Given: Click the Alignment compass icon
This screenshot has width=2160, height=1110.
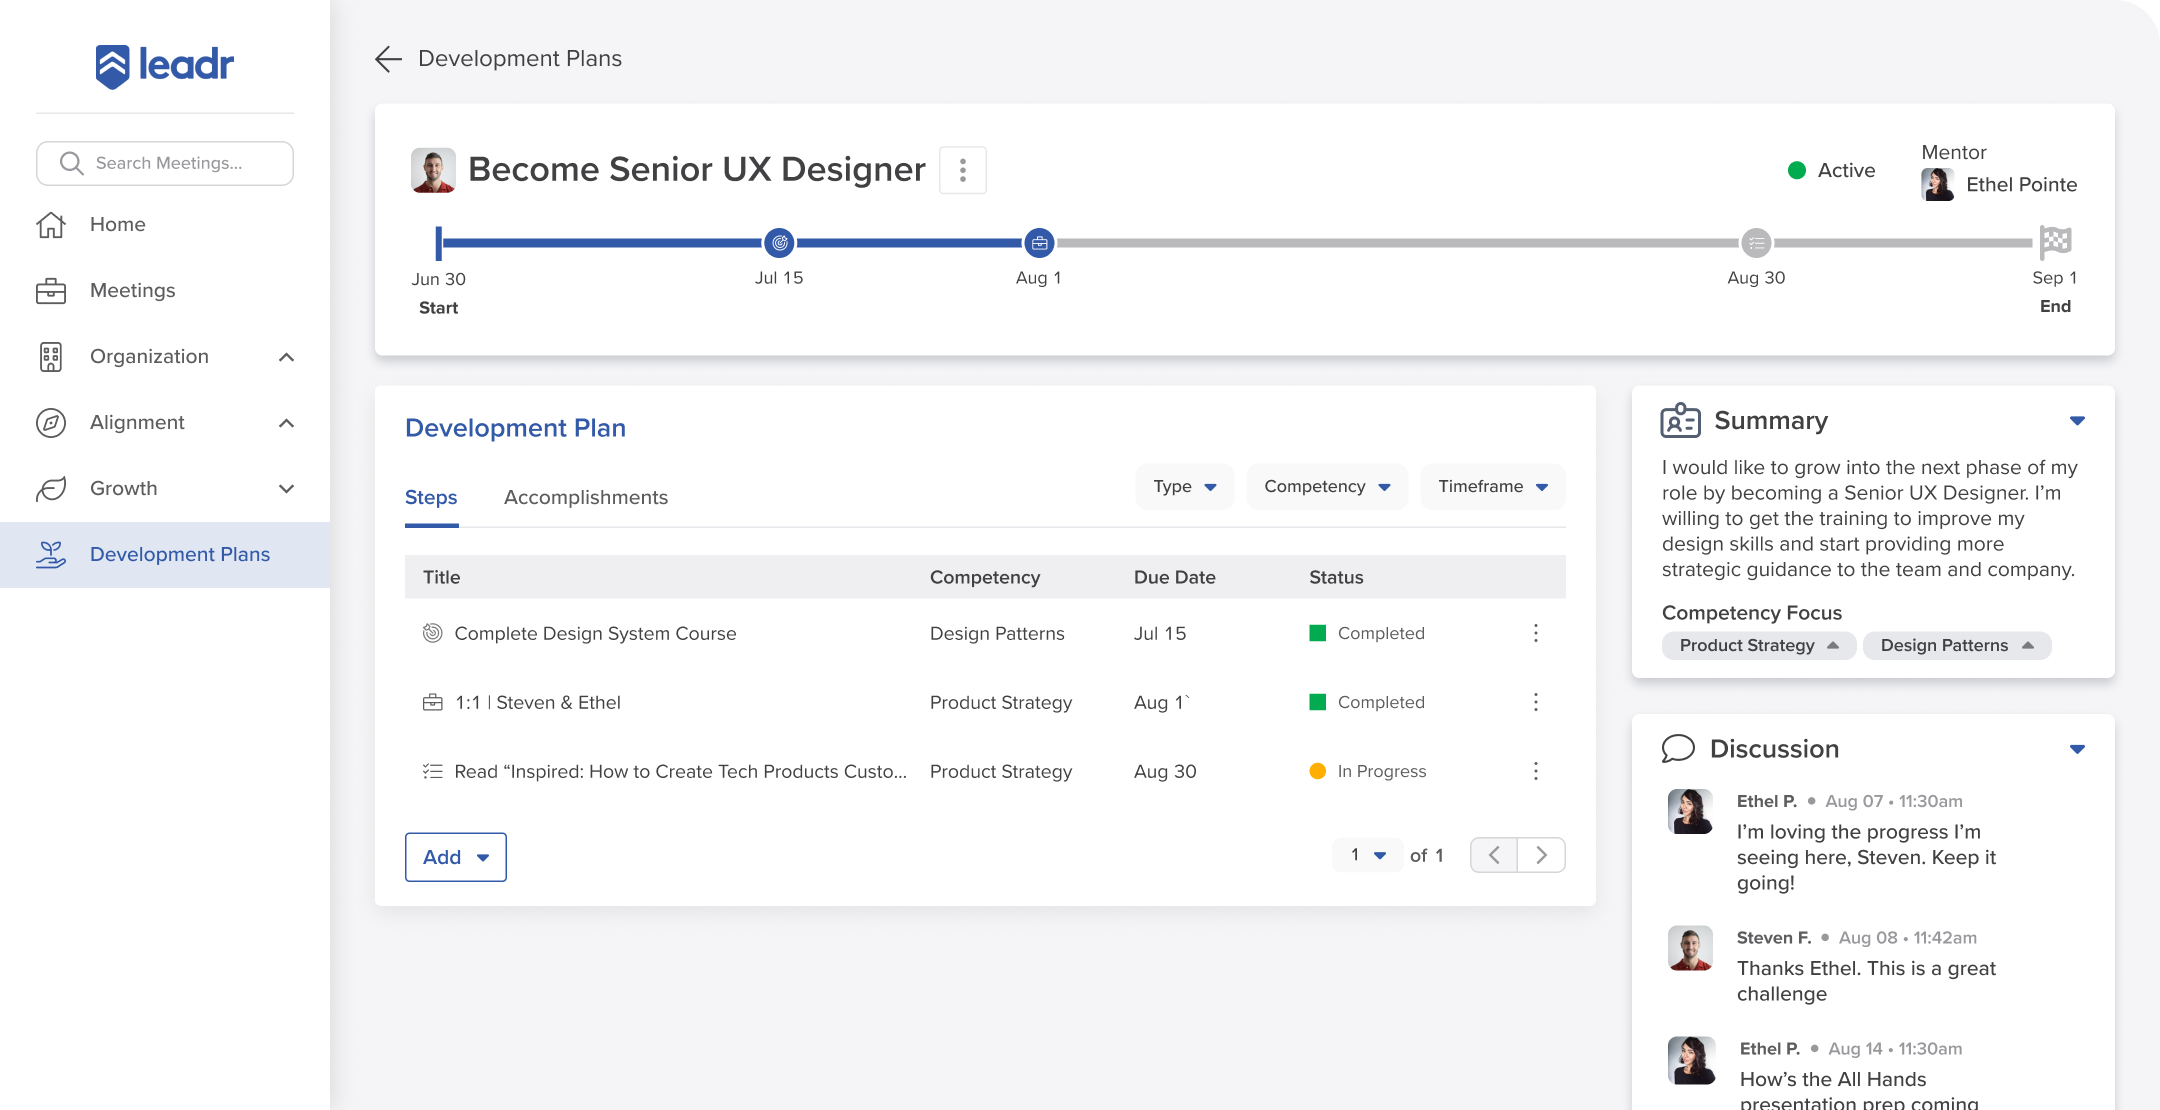Looking at the screenshot, I should pyautogui.click(x=51, y=423).
